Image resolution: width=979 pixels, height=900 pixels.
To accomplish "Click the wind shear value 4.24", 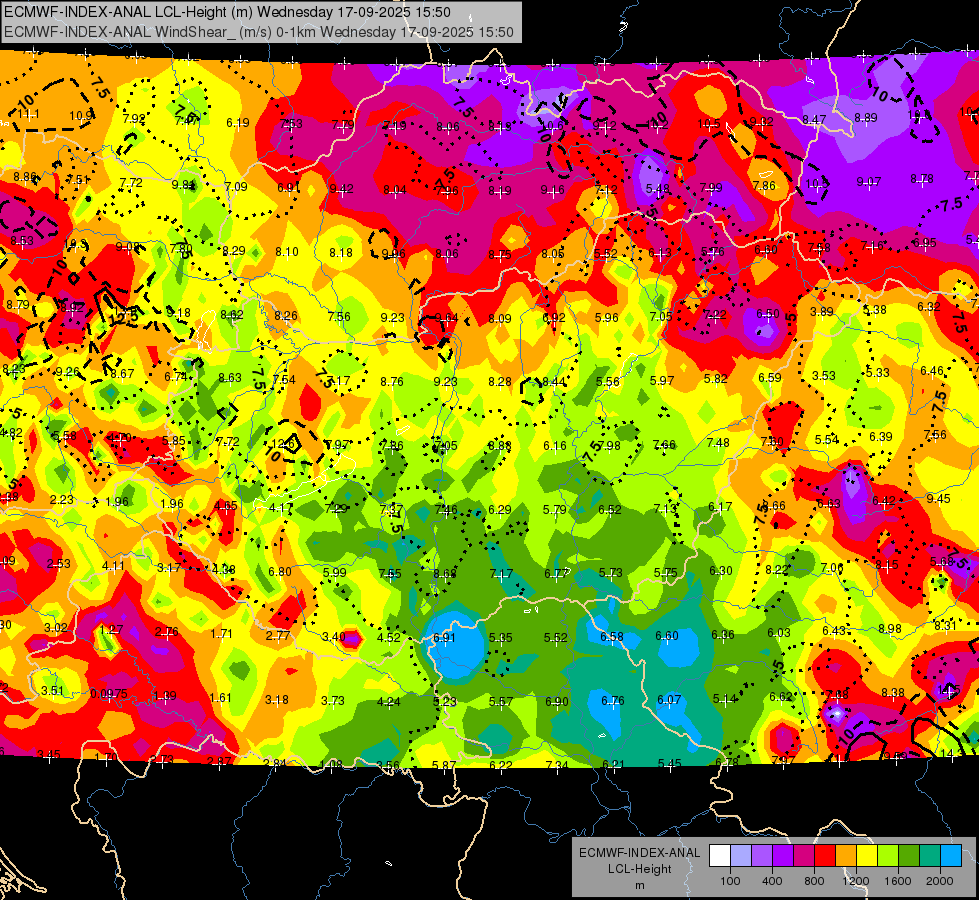I will click(x=388, y=701).
